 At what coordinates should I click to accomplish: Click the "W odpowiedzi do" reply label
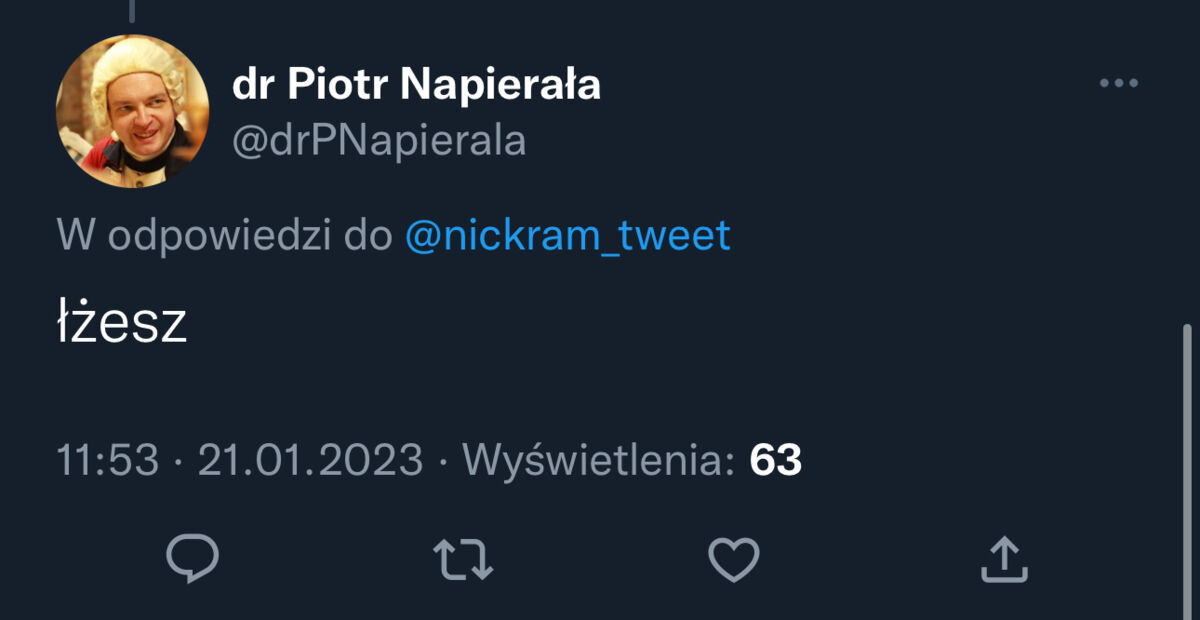[x=224, y=236]
